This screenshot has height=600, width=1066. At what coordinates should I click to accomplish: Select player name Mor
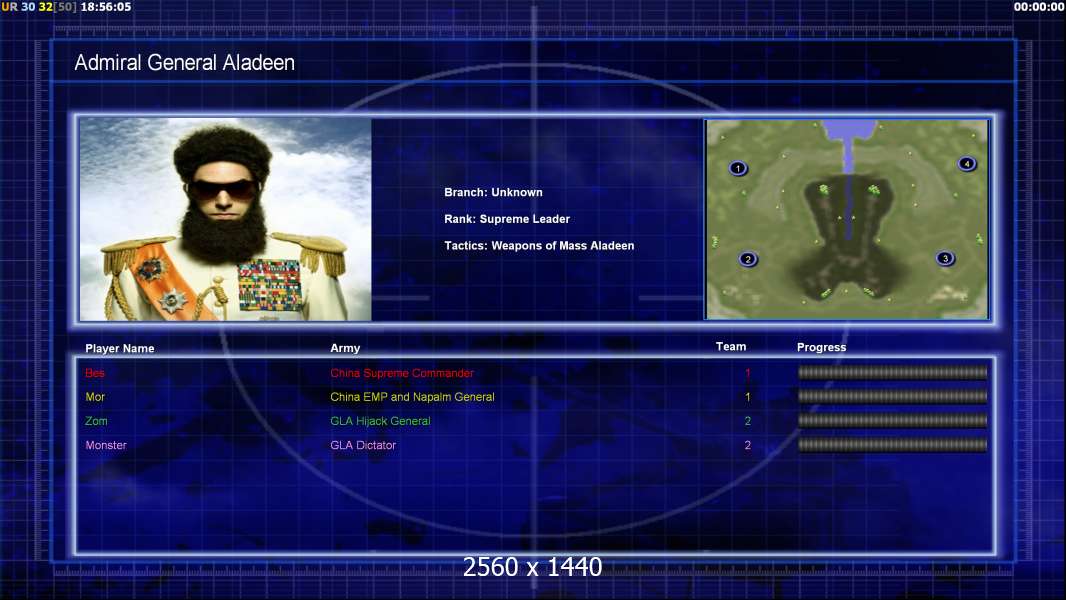(95, 397)
